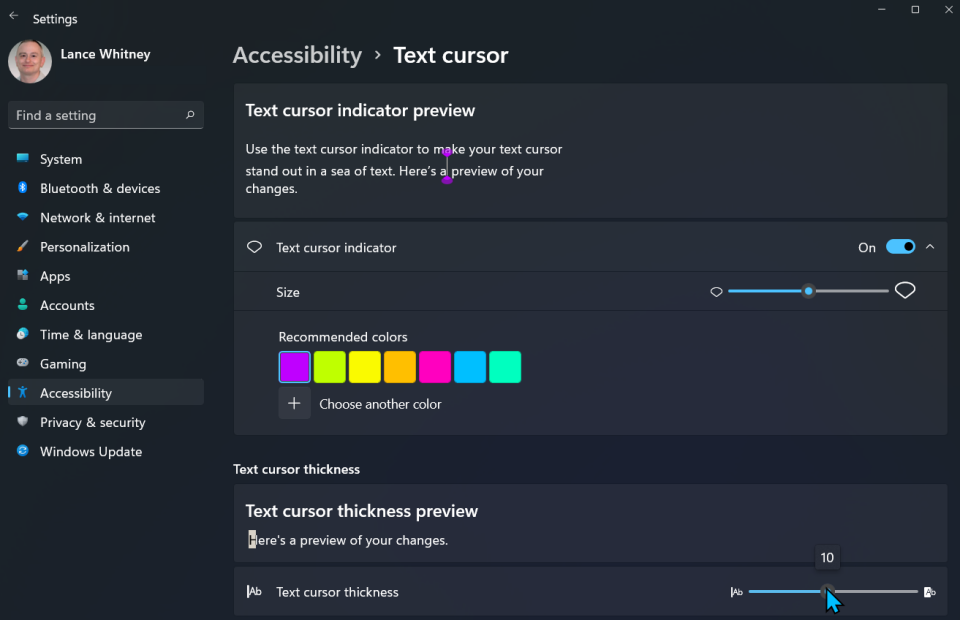Image resolution: width=960 pixels, height=620 pixels.
Task: Click Choose another color
Action: coord(380,403)
